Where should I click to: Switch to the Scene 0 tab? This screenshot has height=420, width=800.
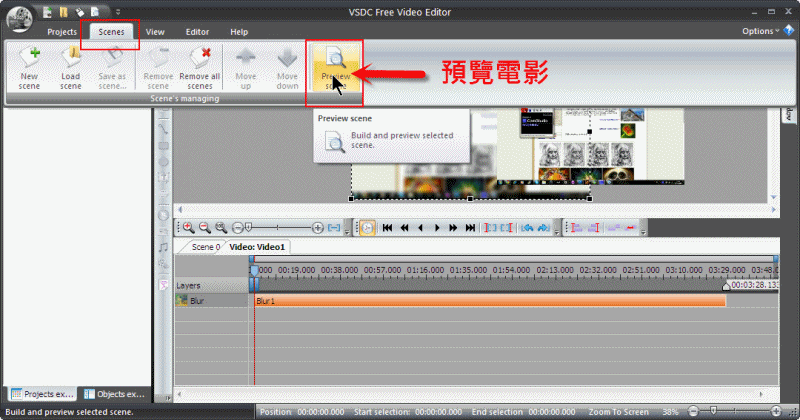[205, 247]
